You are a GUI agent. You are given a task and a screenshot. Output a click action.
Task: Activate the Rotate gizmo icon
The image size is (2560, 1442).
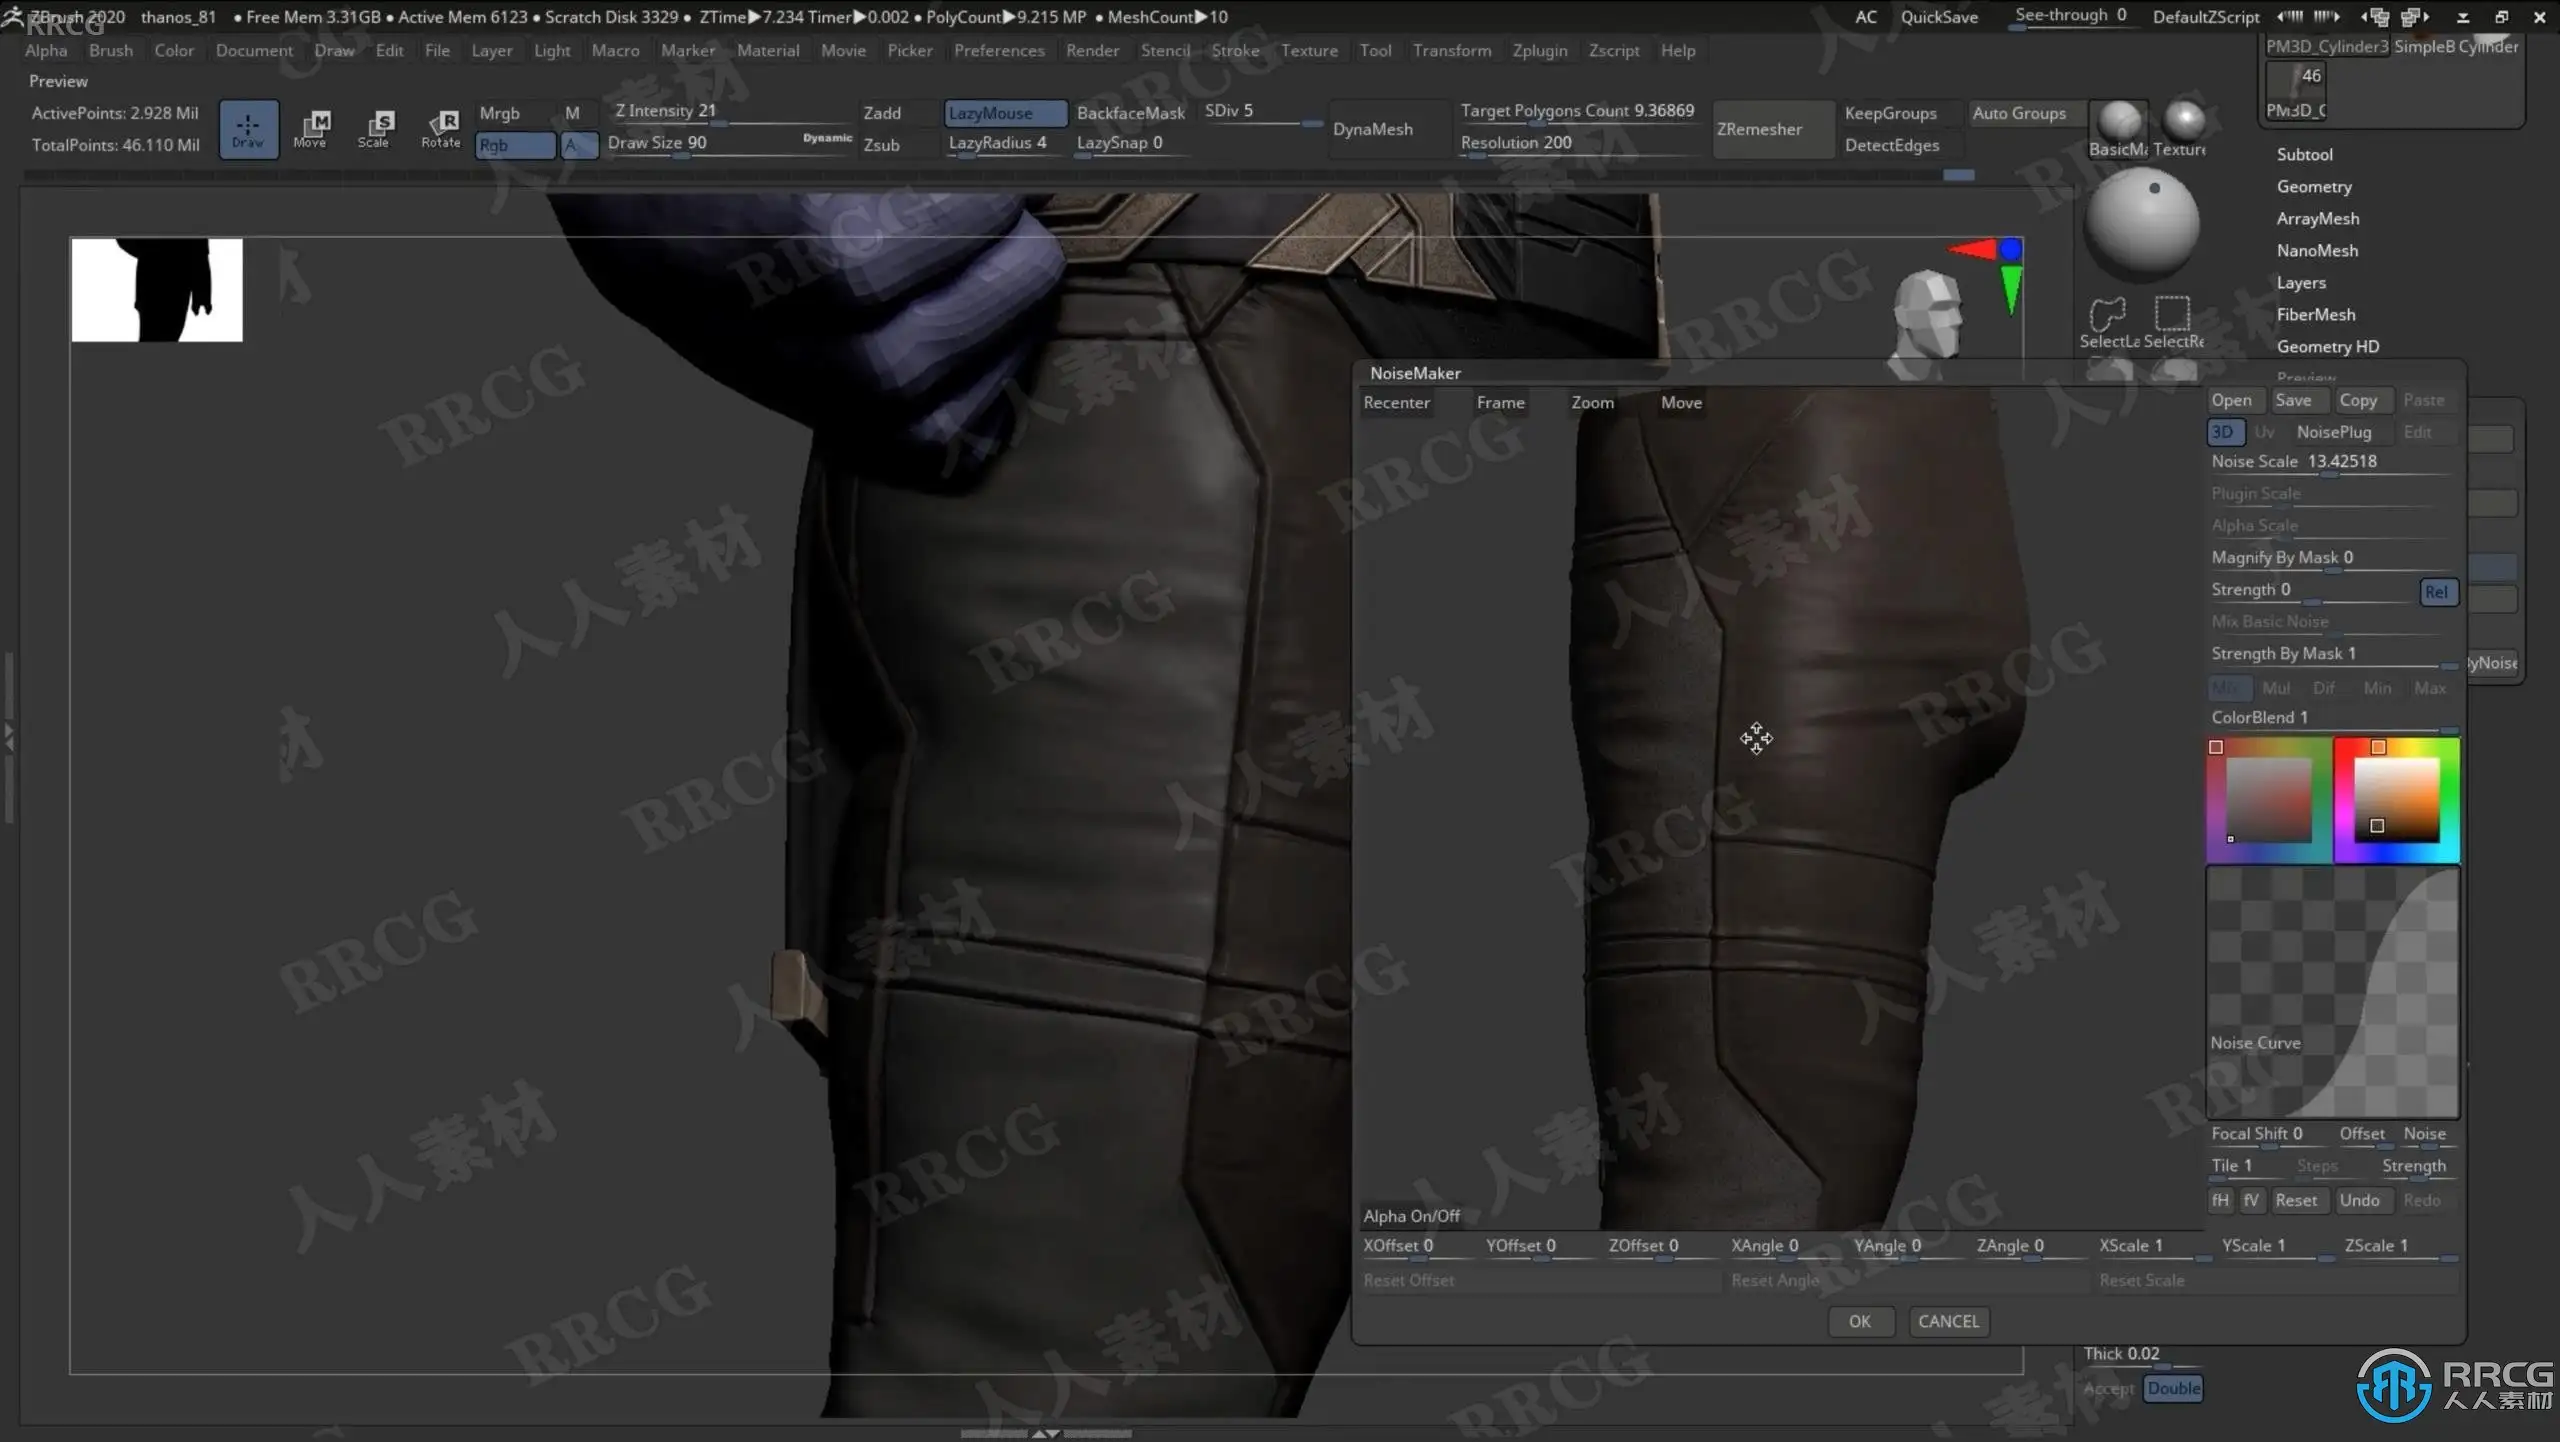coord(440,128)
